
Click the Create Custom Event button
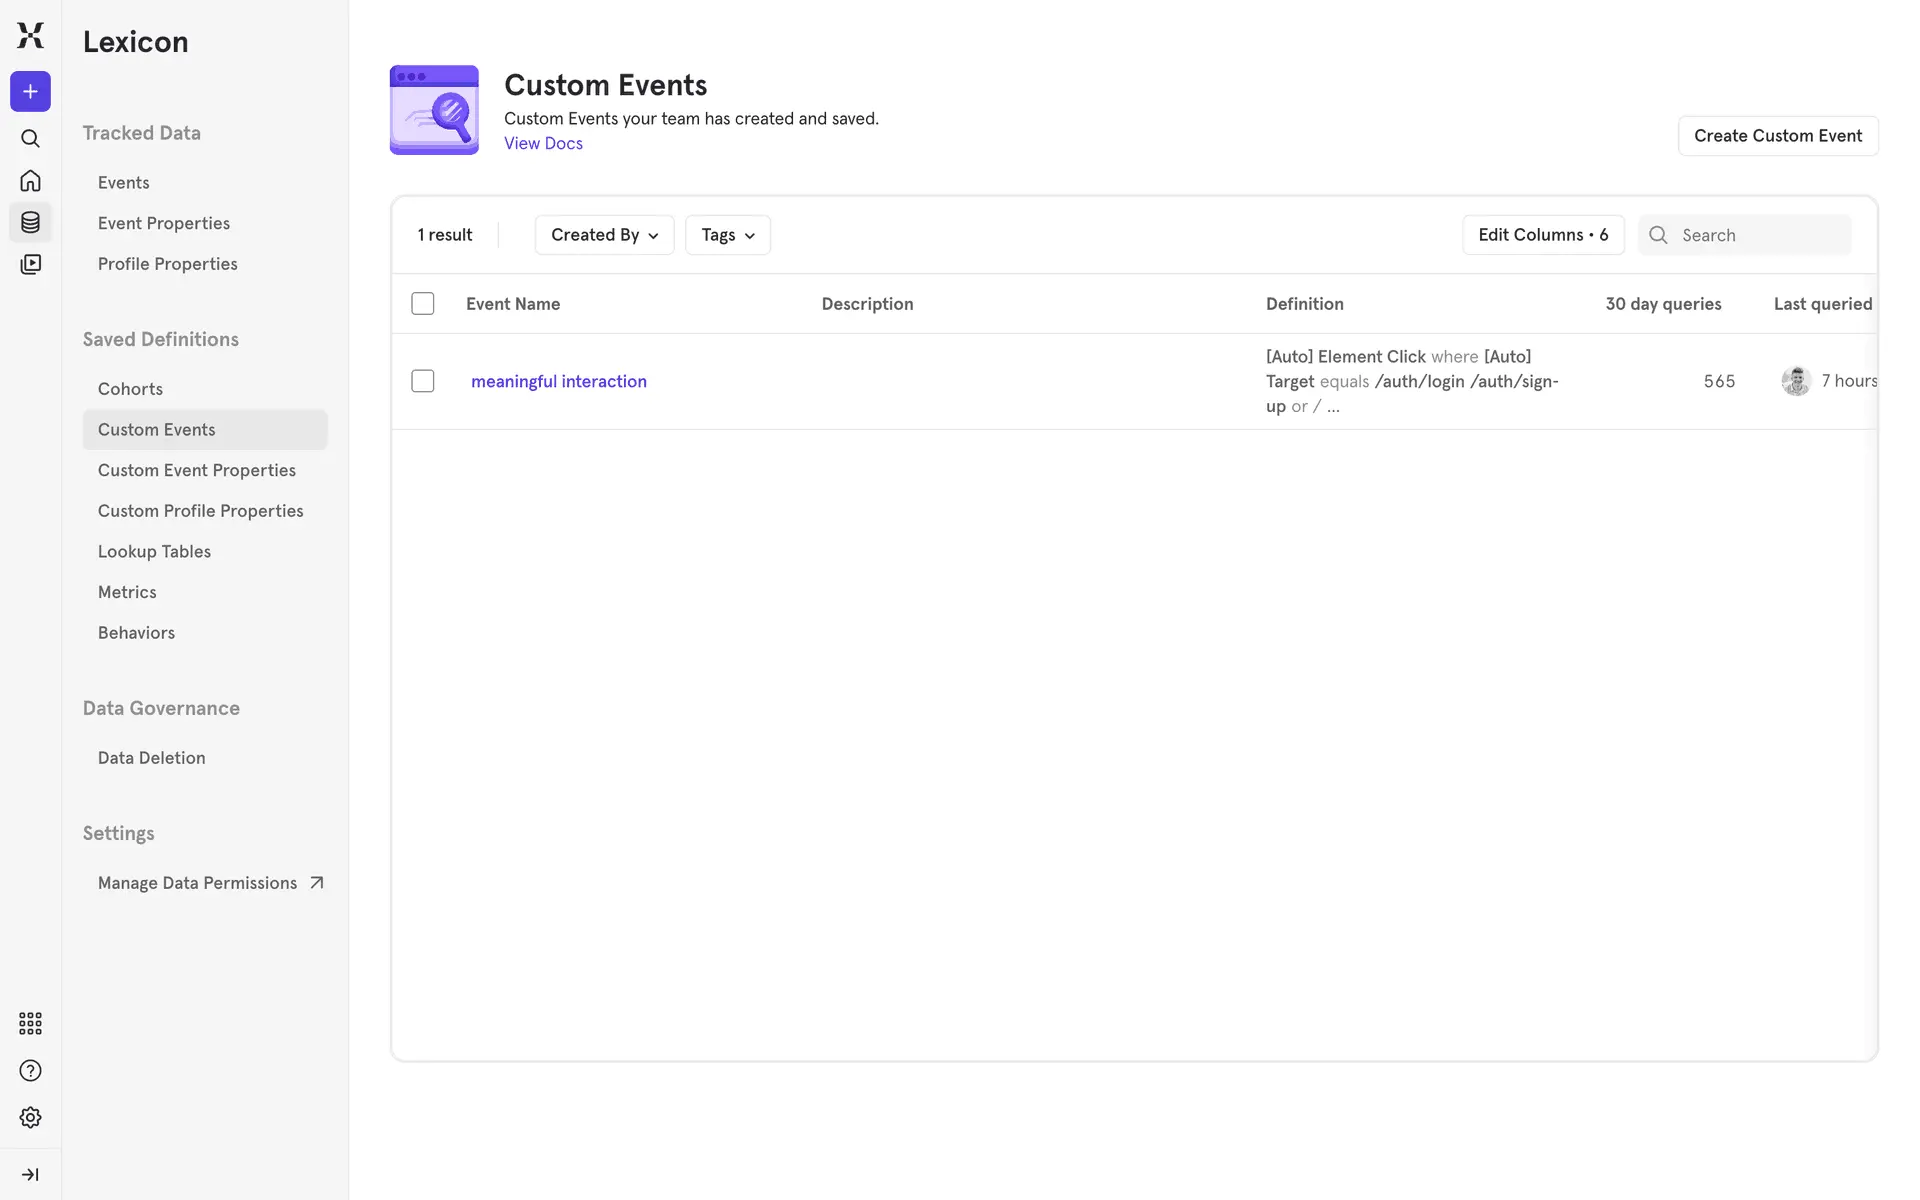[1777, 136]
